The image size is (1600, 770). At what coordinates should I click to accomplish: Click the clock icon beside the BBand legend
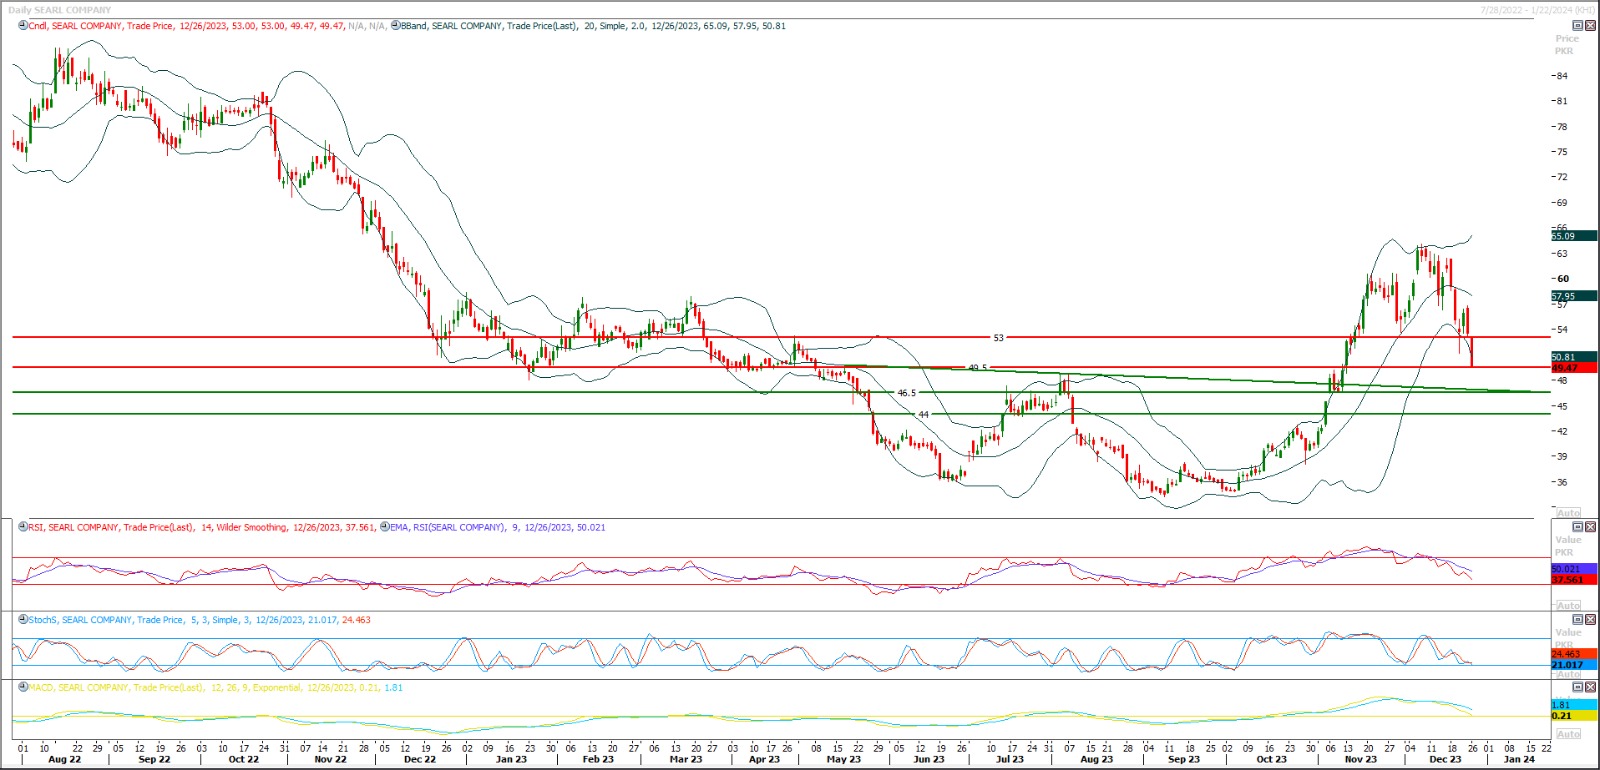tap(396, 26)
